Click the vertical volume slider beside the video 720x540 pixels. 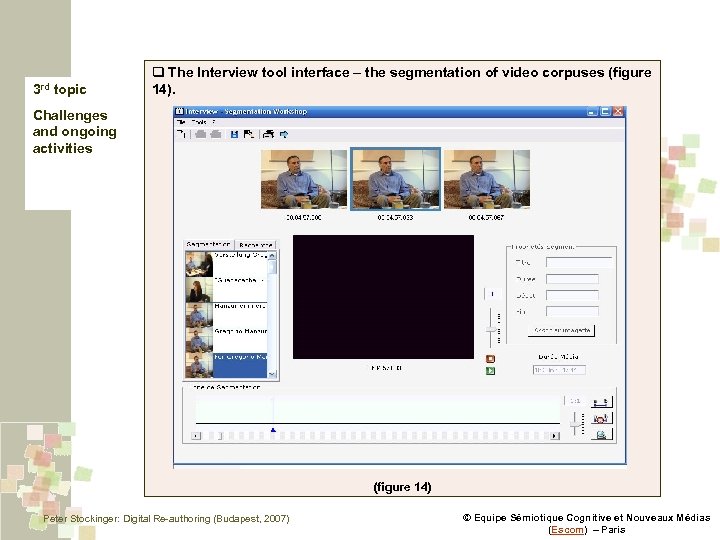(491, 328)
